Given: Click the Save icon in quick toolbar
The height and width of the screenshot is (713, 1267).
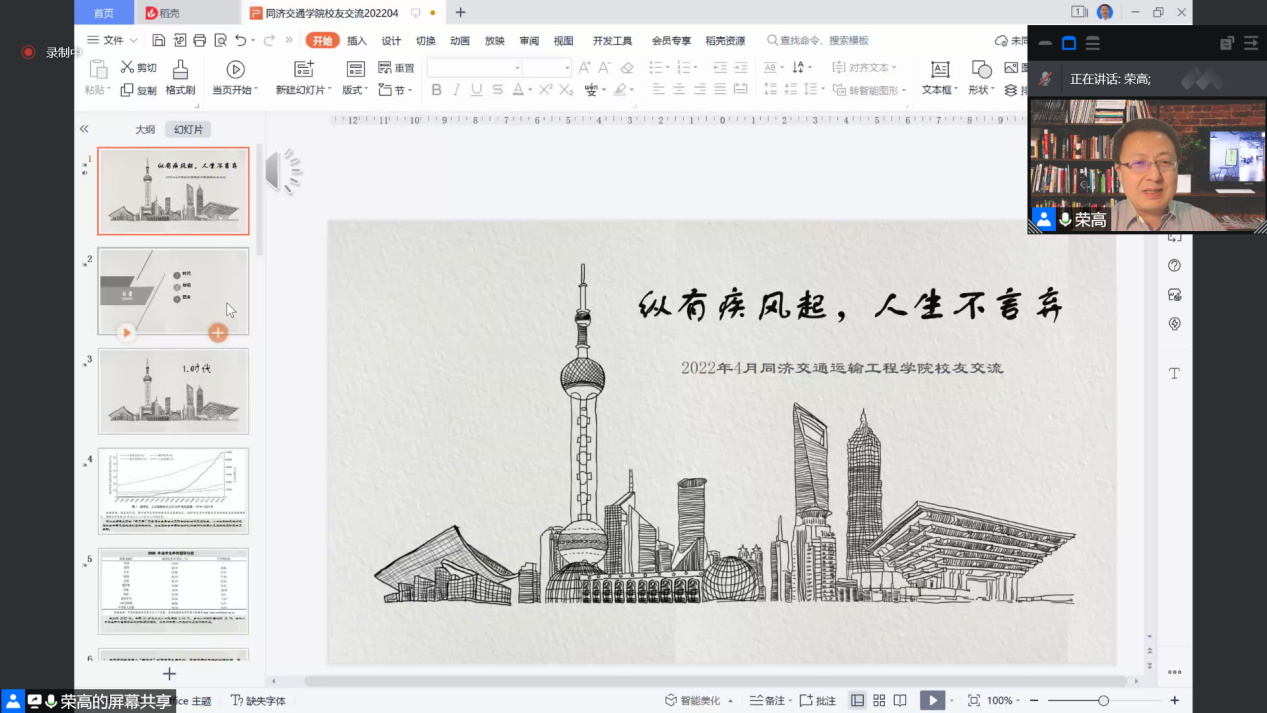Looking at the screenshot, I should (159, 40).
